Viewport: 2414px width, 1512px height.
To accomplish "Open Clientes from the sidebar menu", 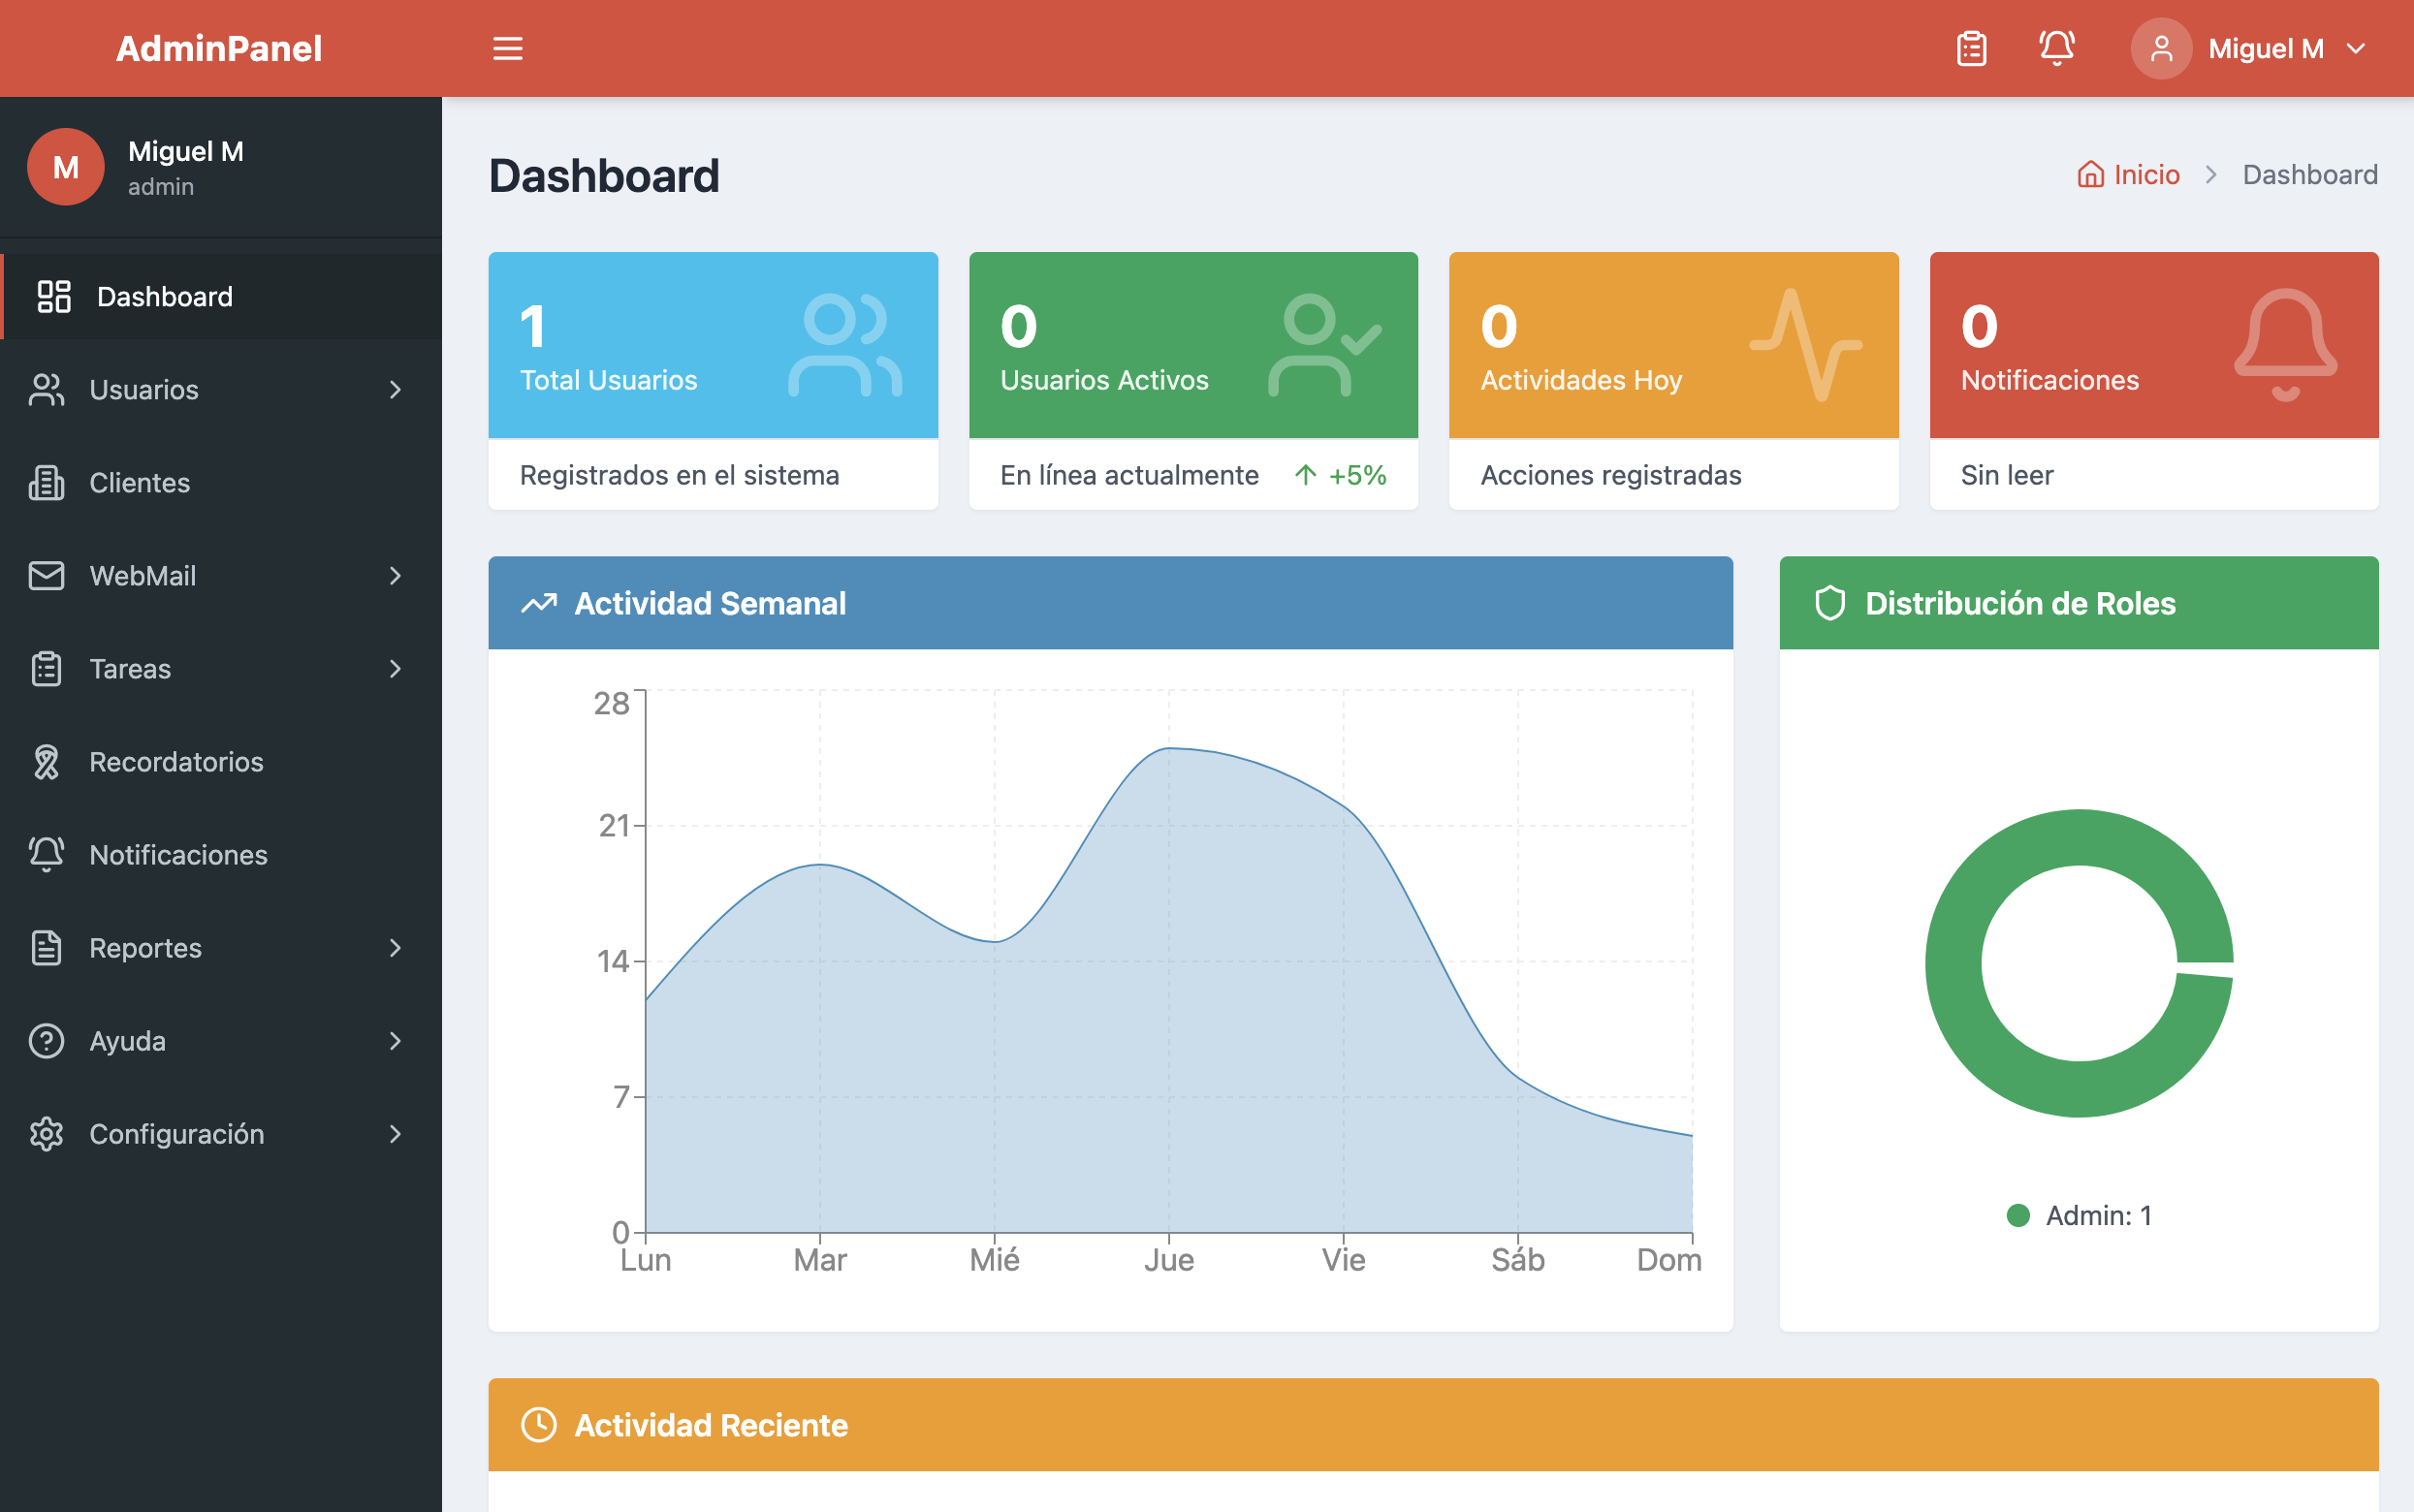I will tap(221, 482).
